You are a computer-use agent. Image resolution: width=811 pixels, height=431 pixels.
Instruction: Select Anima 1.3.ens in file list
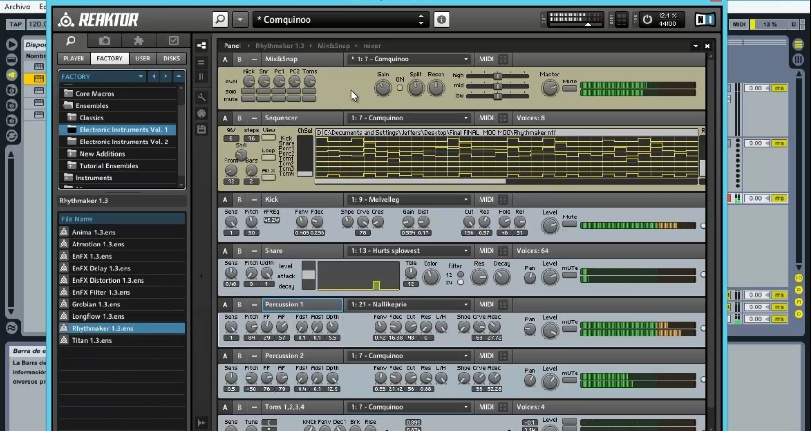click(122, 232)
